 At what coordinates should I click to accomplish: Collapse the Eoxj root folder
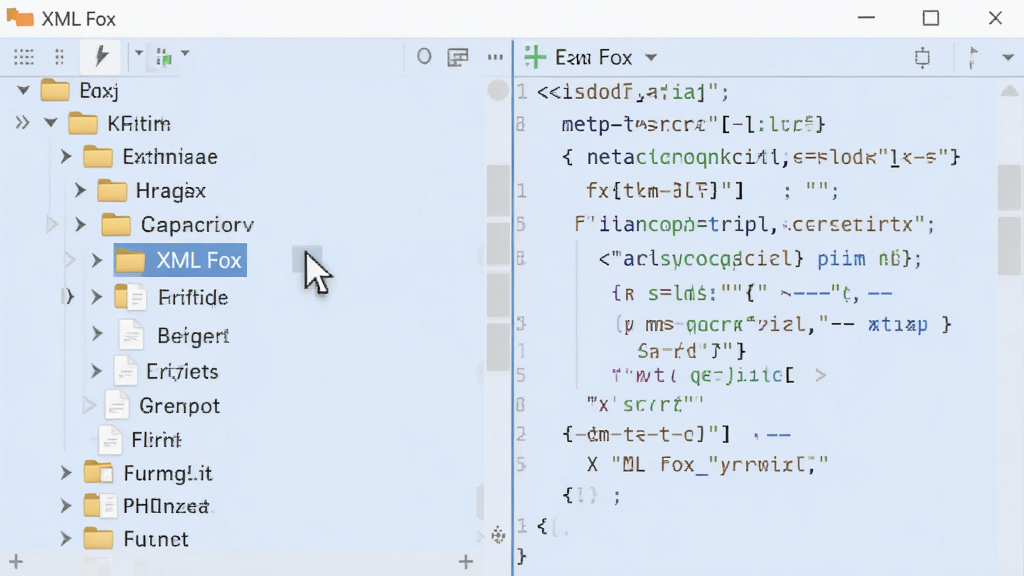pyautogui.click(x=23, y=90)
